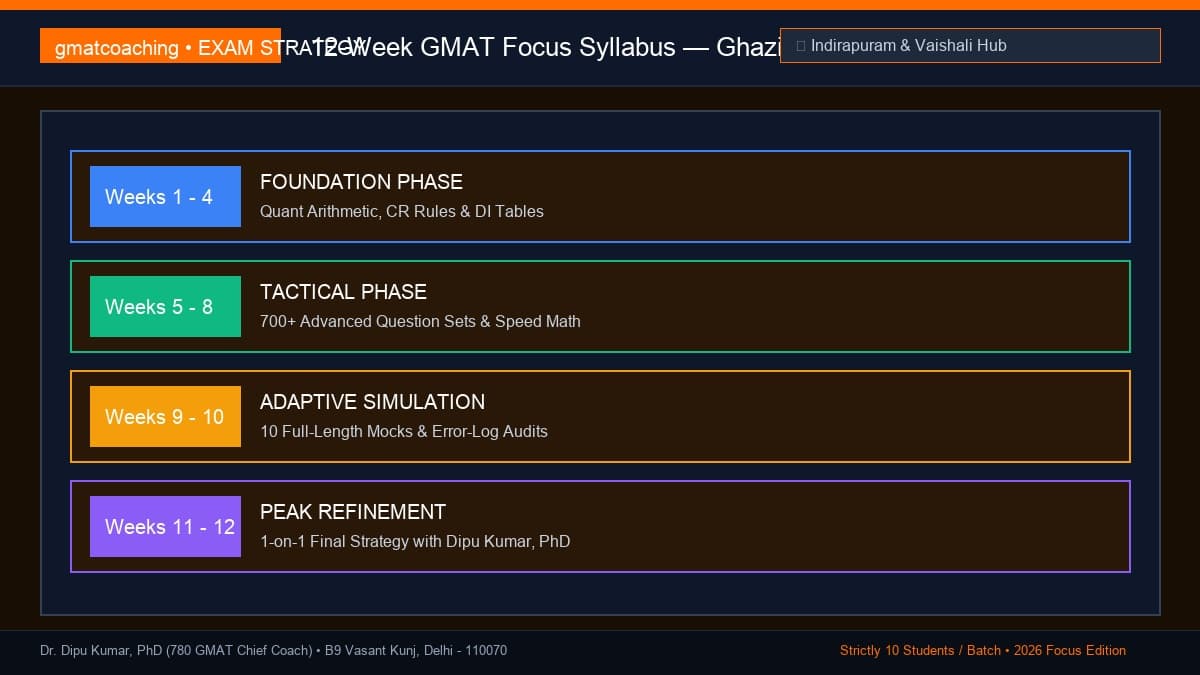Select the FOUNDATION PHASE heading

(x=361, y=182)
